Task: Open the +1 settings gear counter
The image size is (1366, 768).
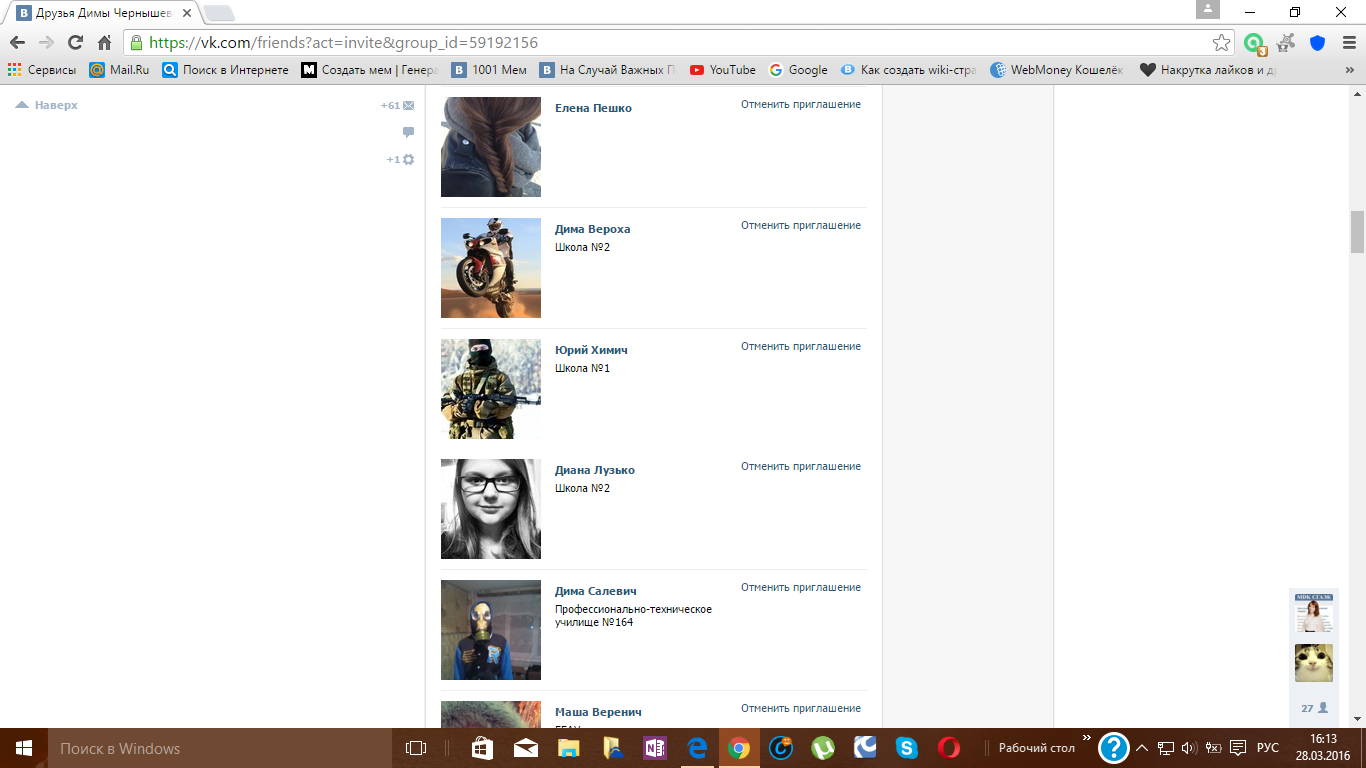Action: tap(401, 159)
